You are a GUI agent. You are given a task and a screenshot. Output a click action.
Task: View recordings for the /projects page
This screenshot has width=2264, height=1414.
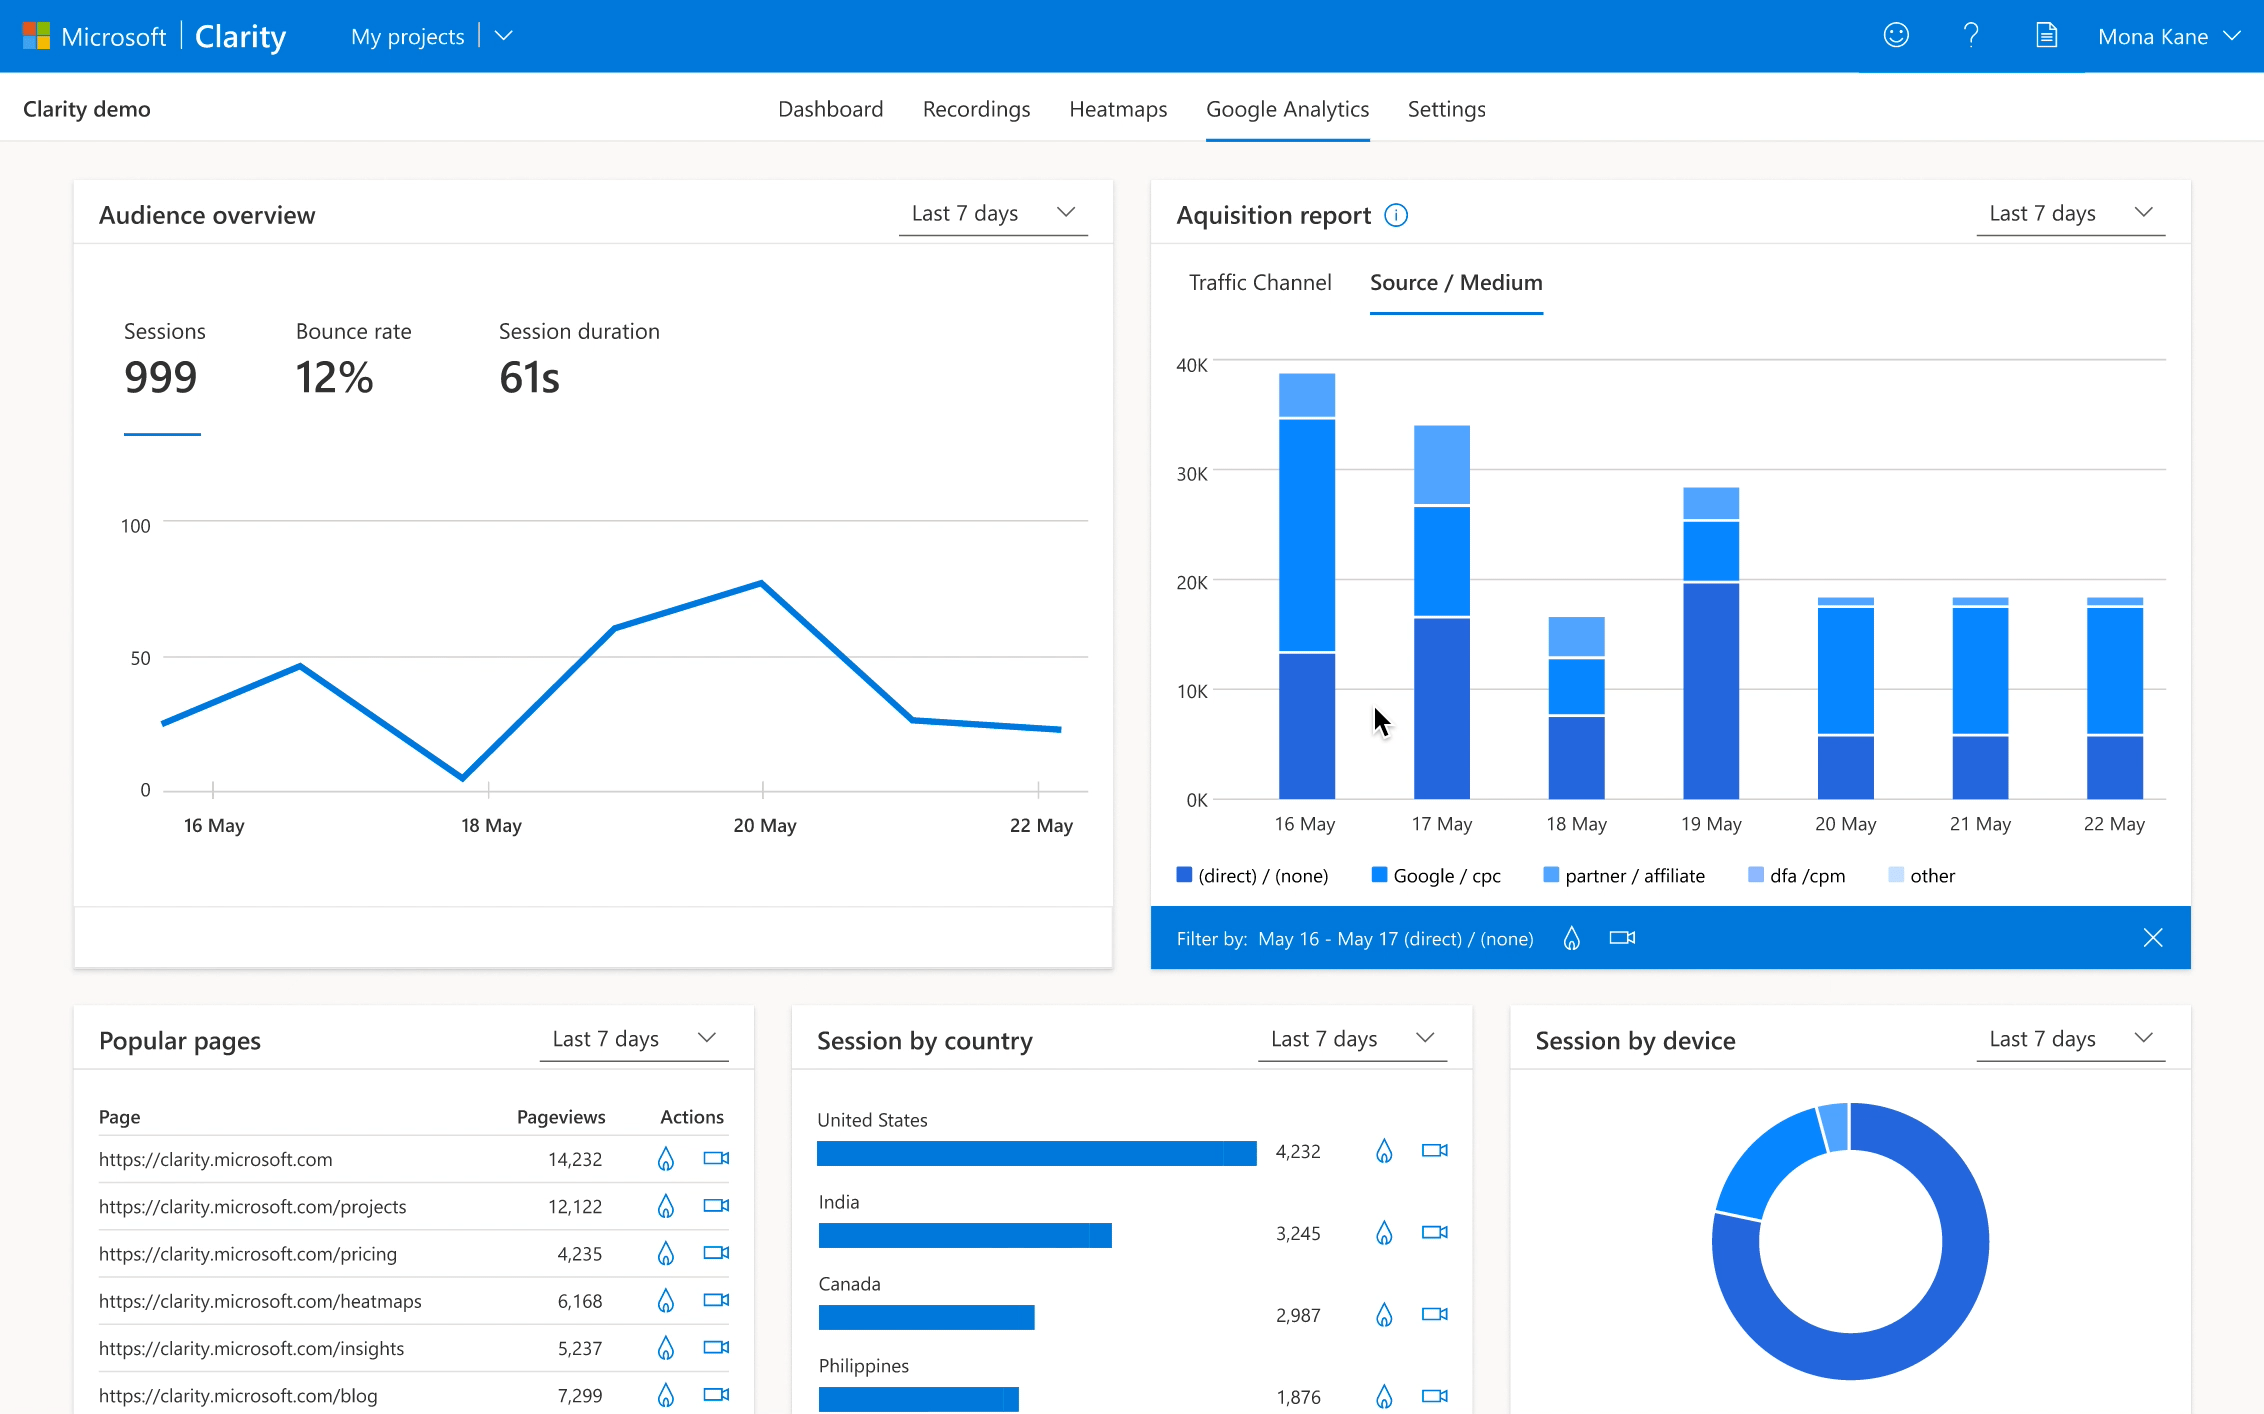716,1205
